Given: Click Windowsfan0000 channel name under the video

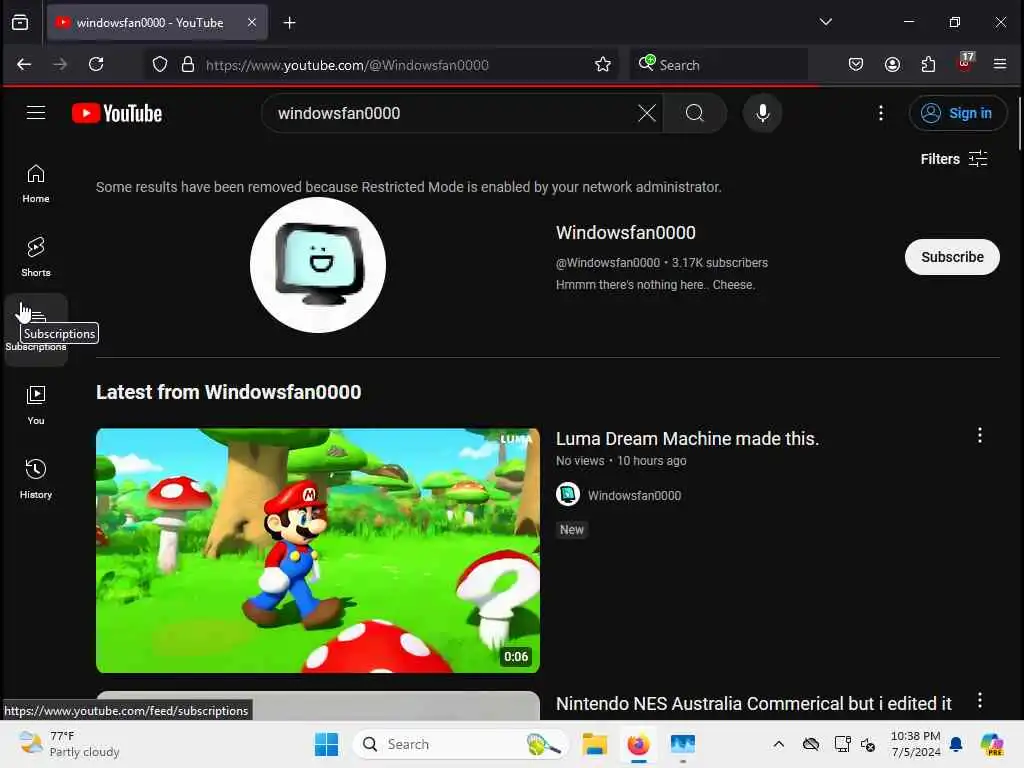Looking at the screenshot, I should (634, 496).
